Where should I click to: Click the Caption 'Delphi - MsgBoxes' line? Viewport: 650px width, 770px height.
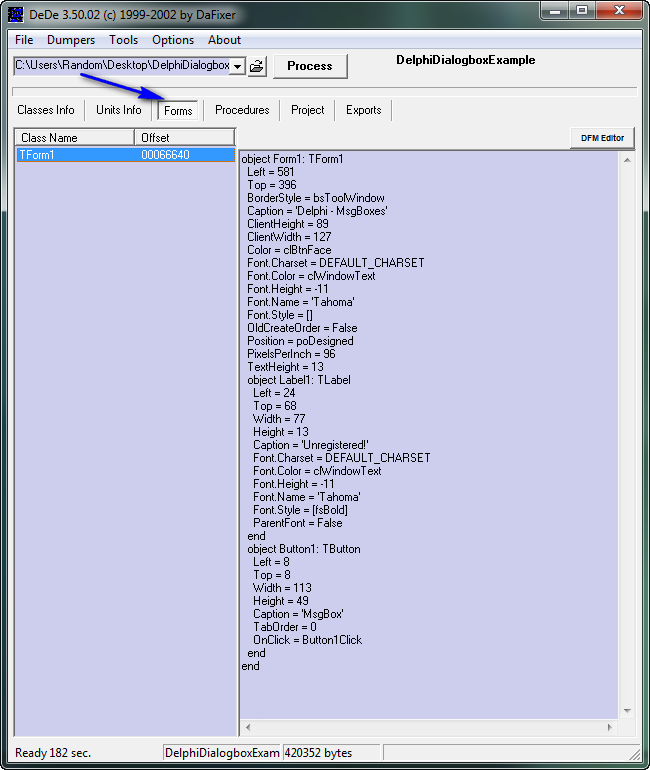(x=317, y=211)
